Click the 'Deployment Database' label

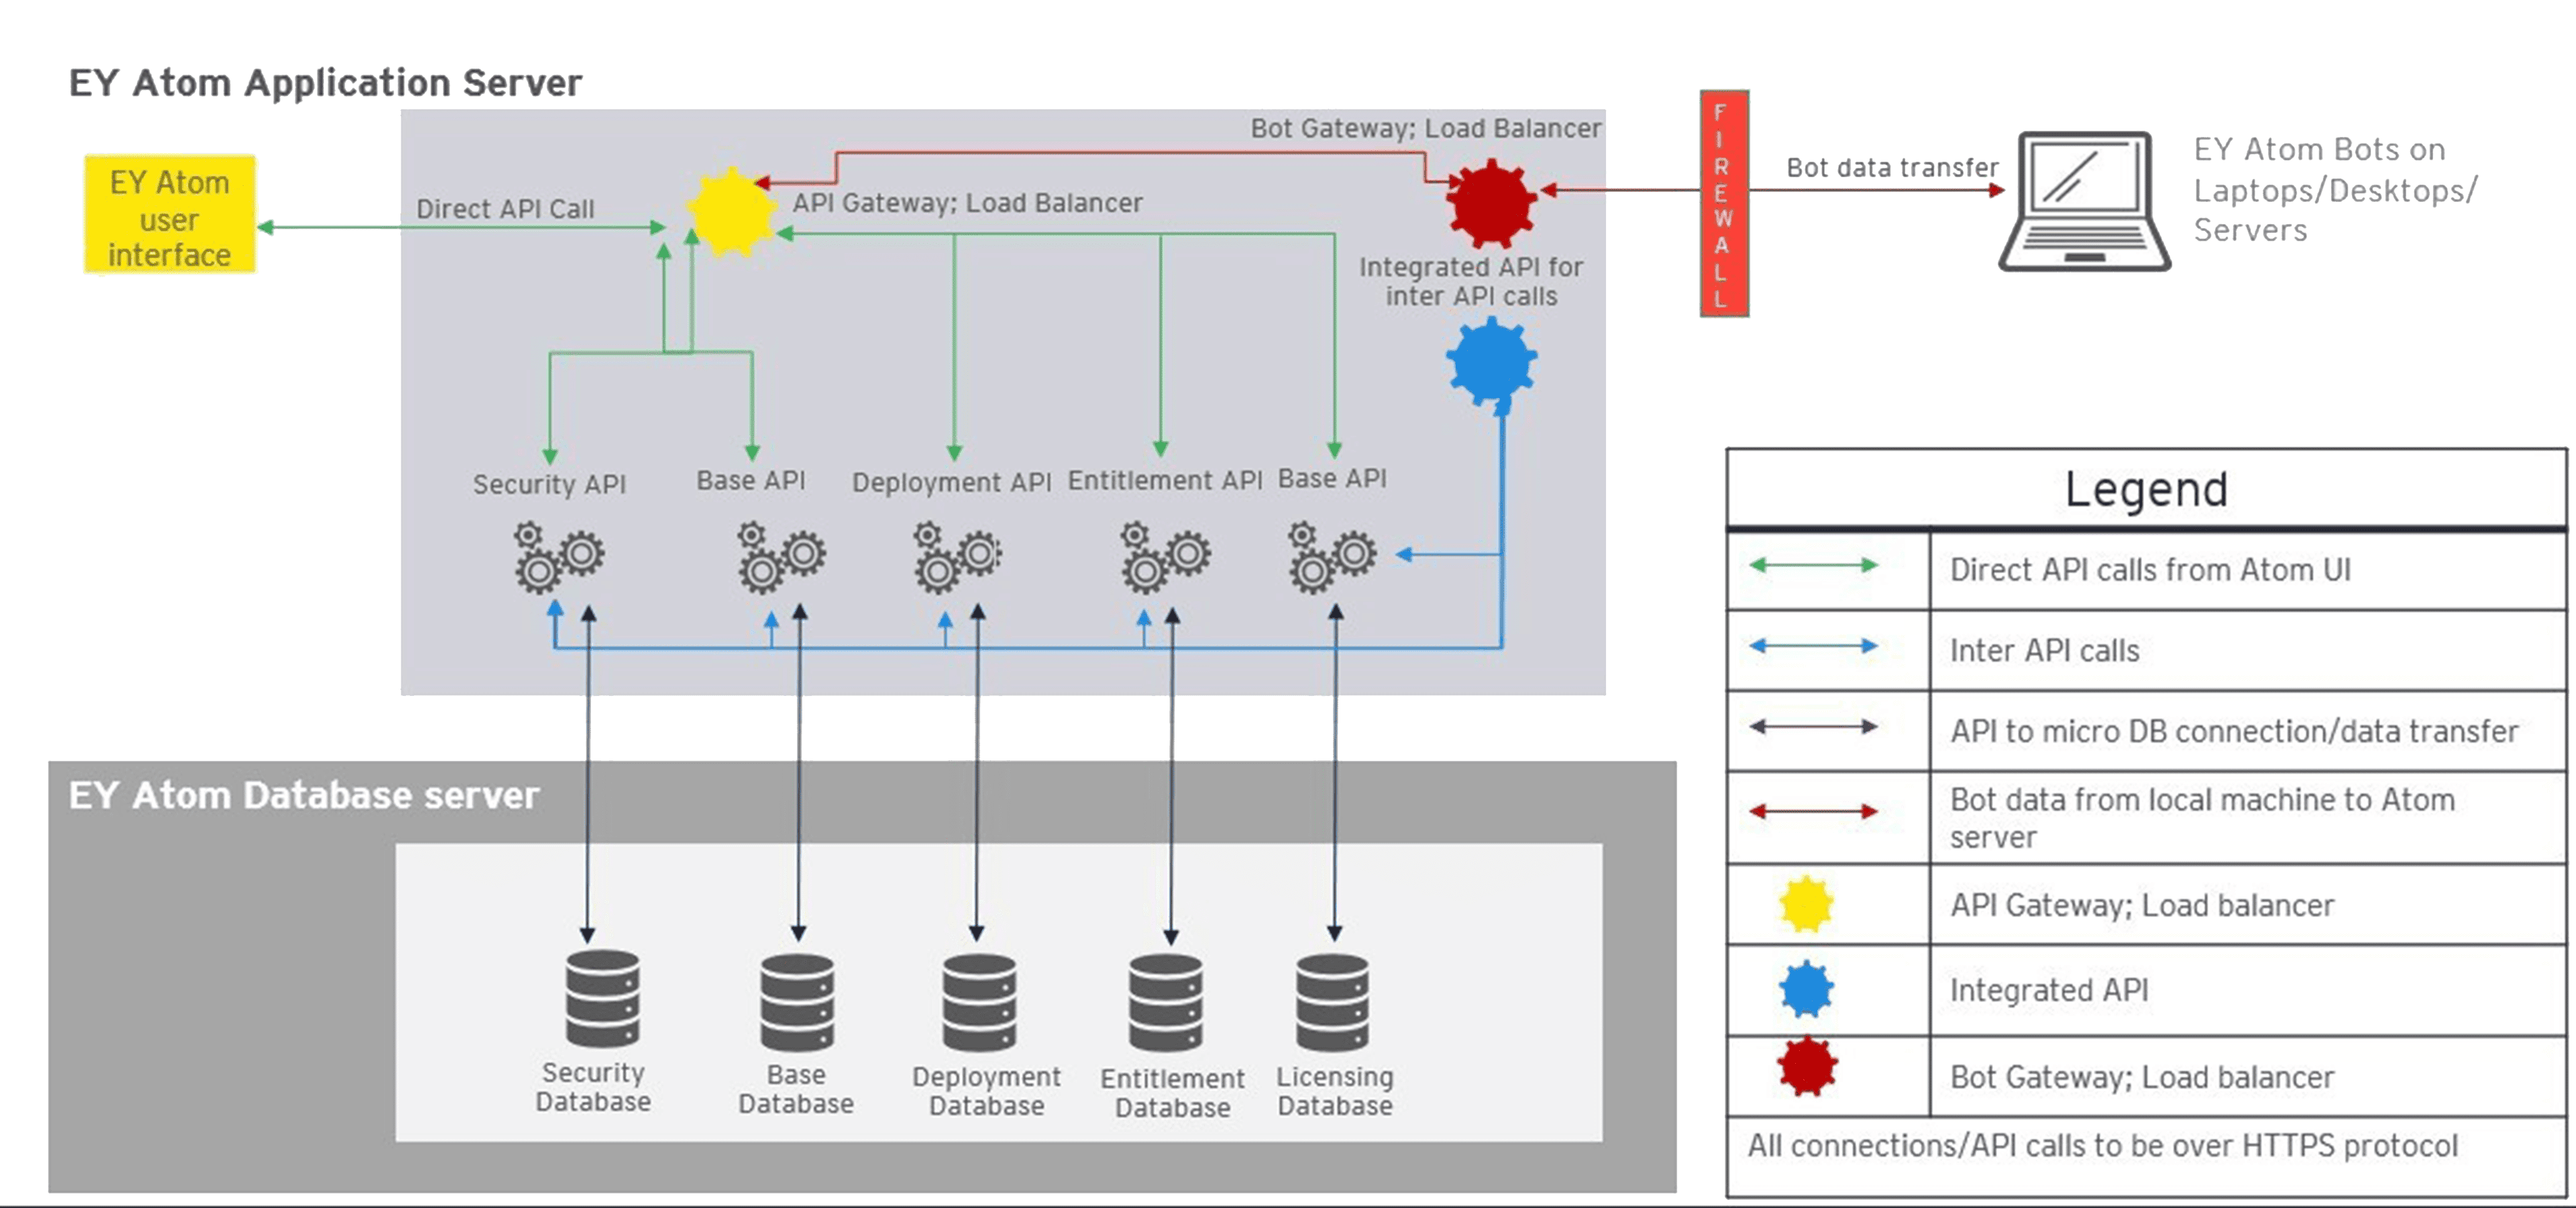pos(986,1091)
